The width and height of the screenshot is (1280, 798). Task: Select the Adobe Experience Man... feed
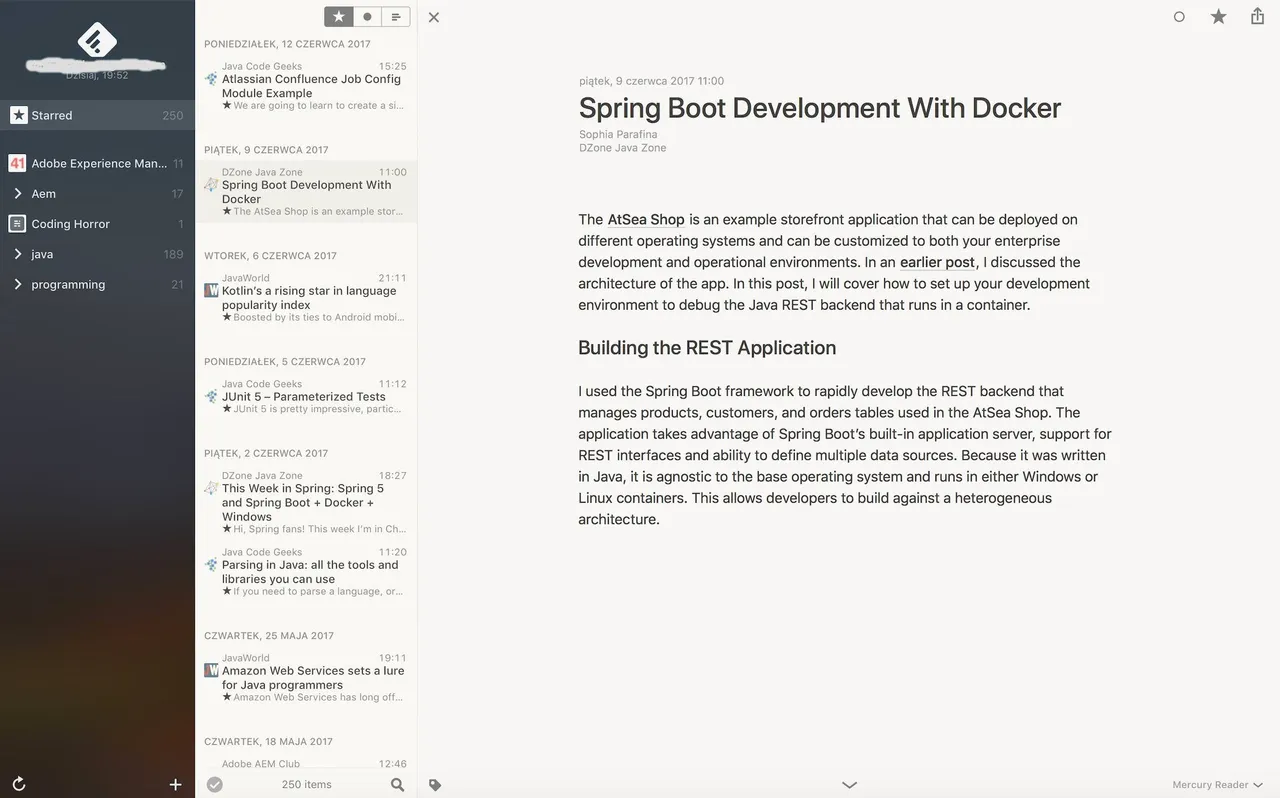point(97,163)
